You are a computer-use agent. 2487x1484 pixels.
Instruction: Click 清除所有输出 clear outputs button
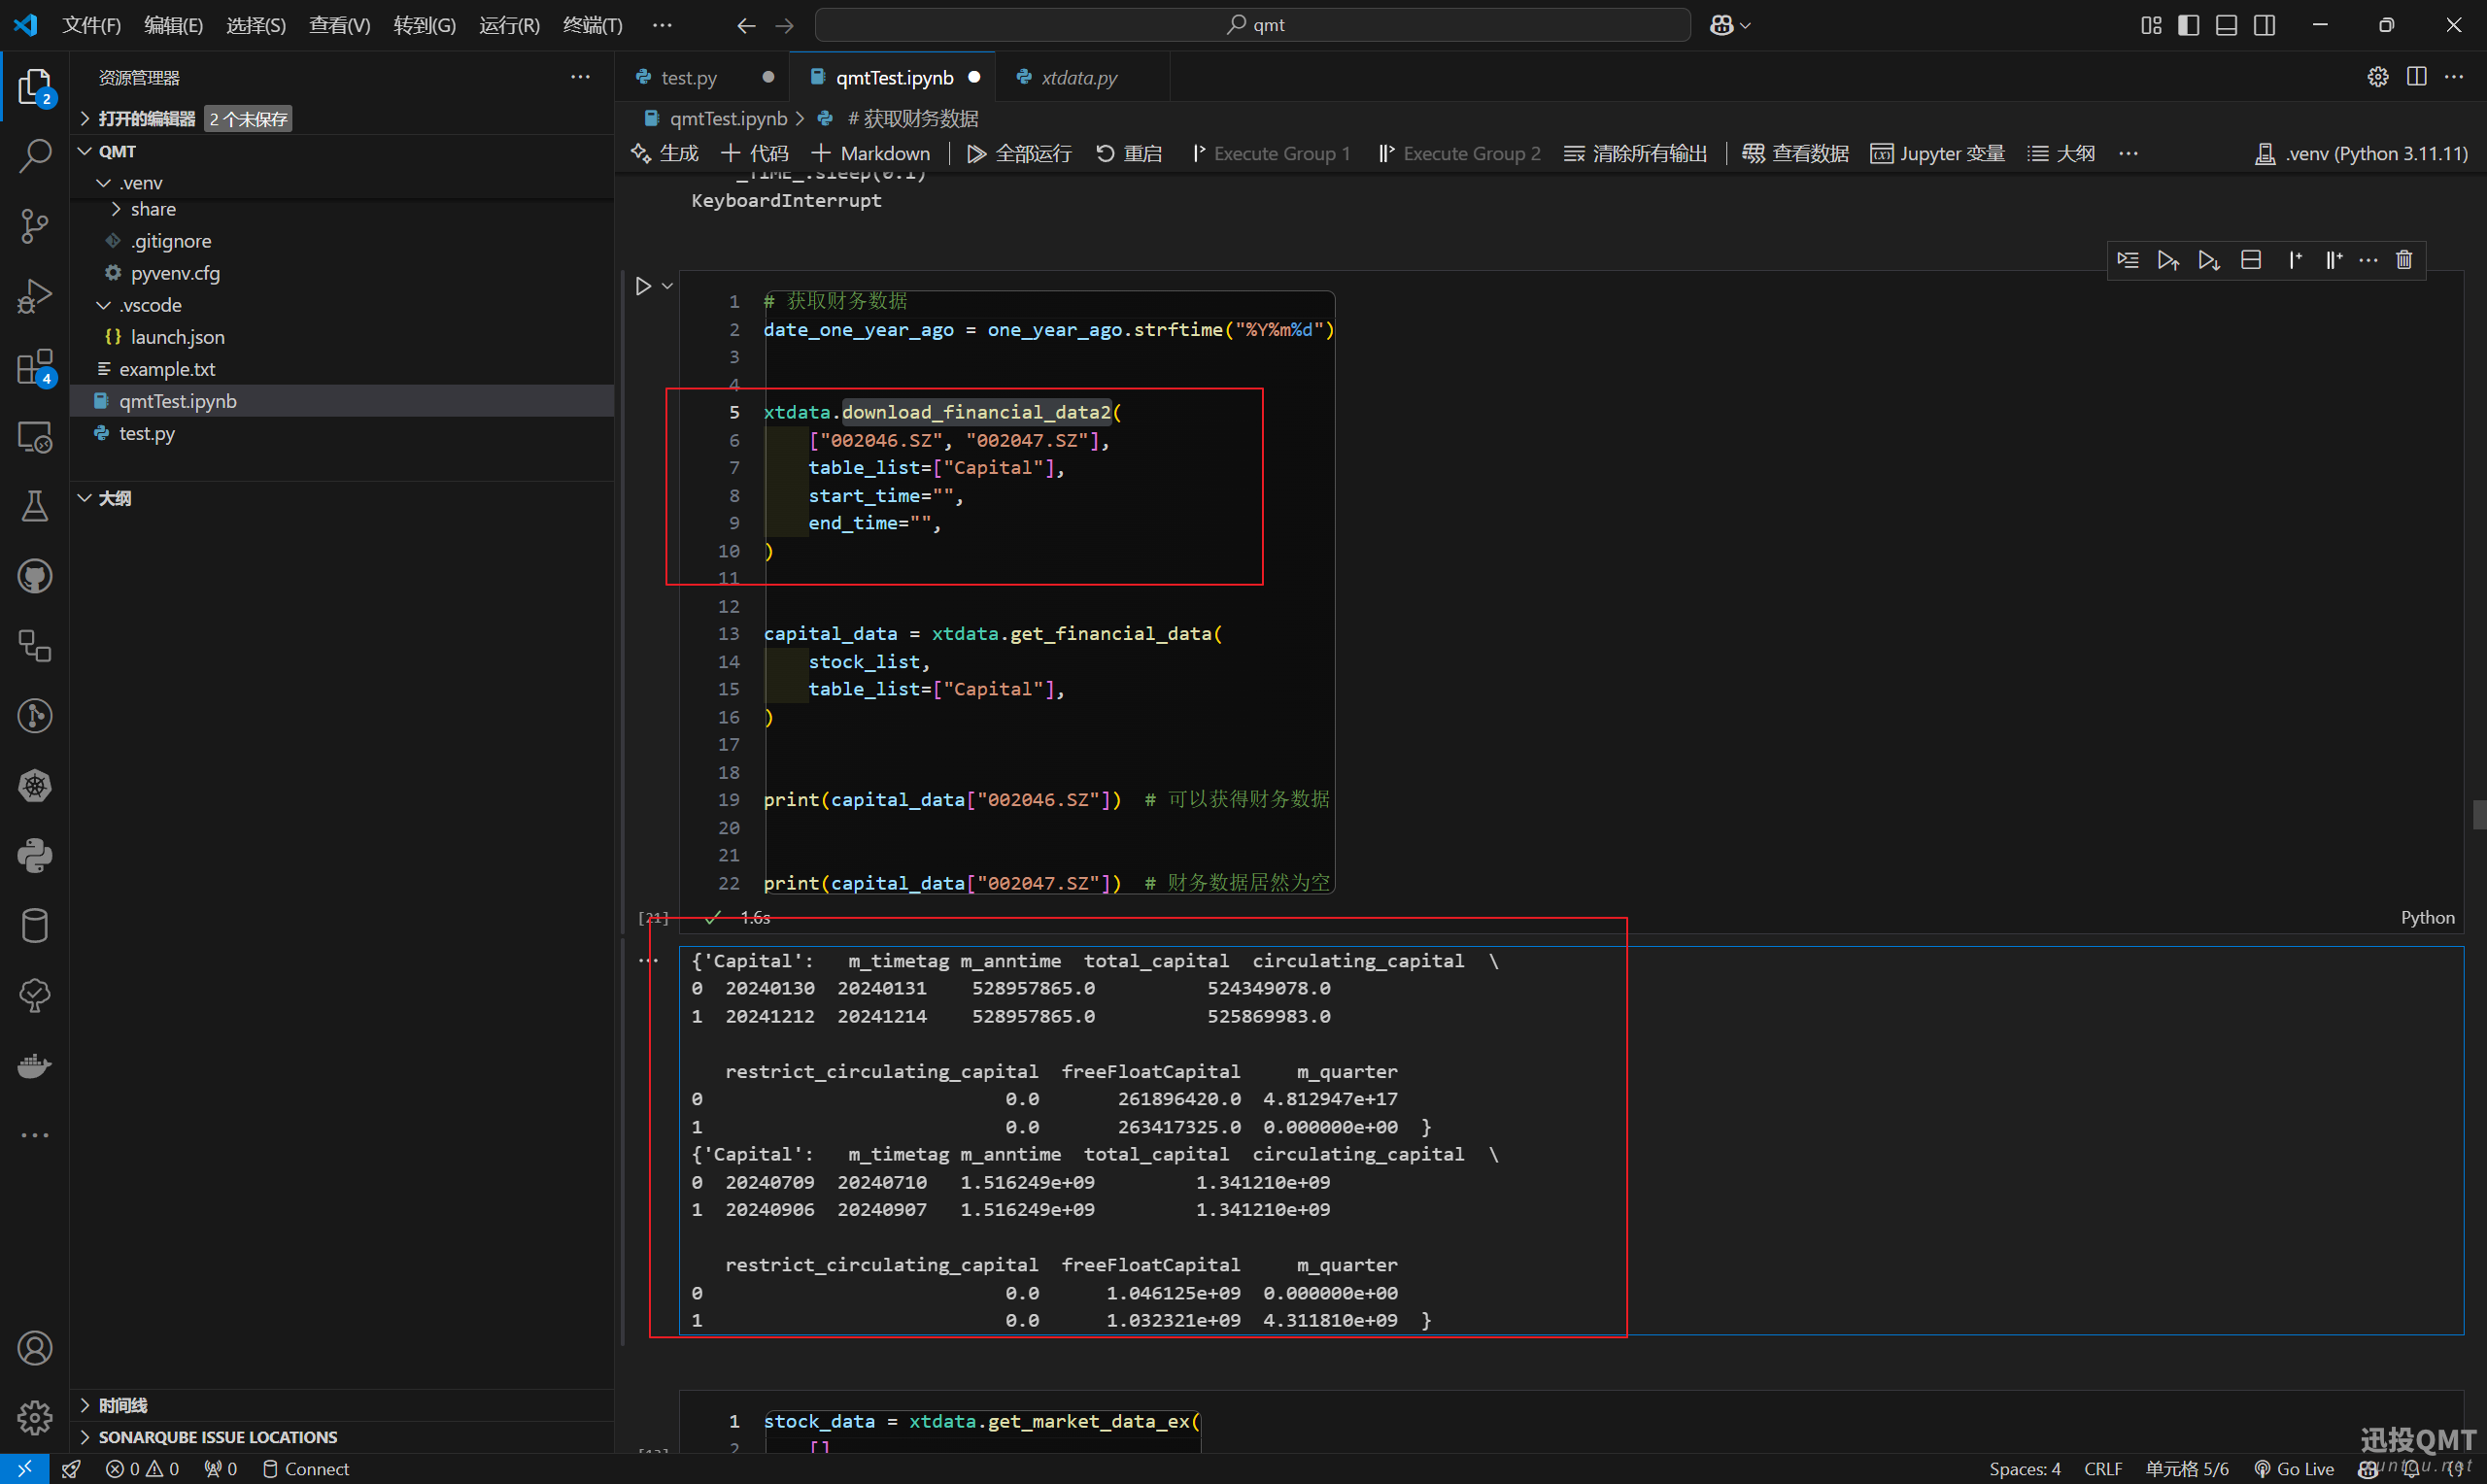1636,153
